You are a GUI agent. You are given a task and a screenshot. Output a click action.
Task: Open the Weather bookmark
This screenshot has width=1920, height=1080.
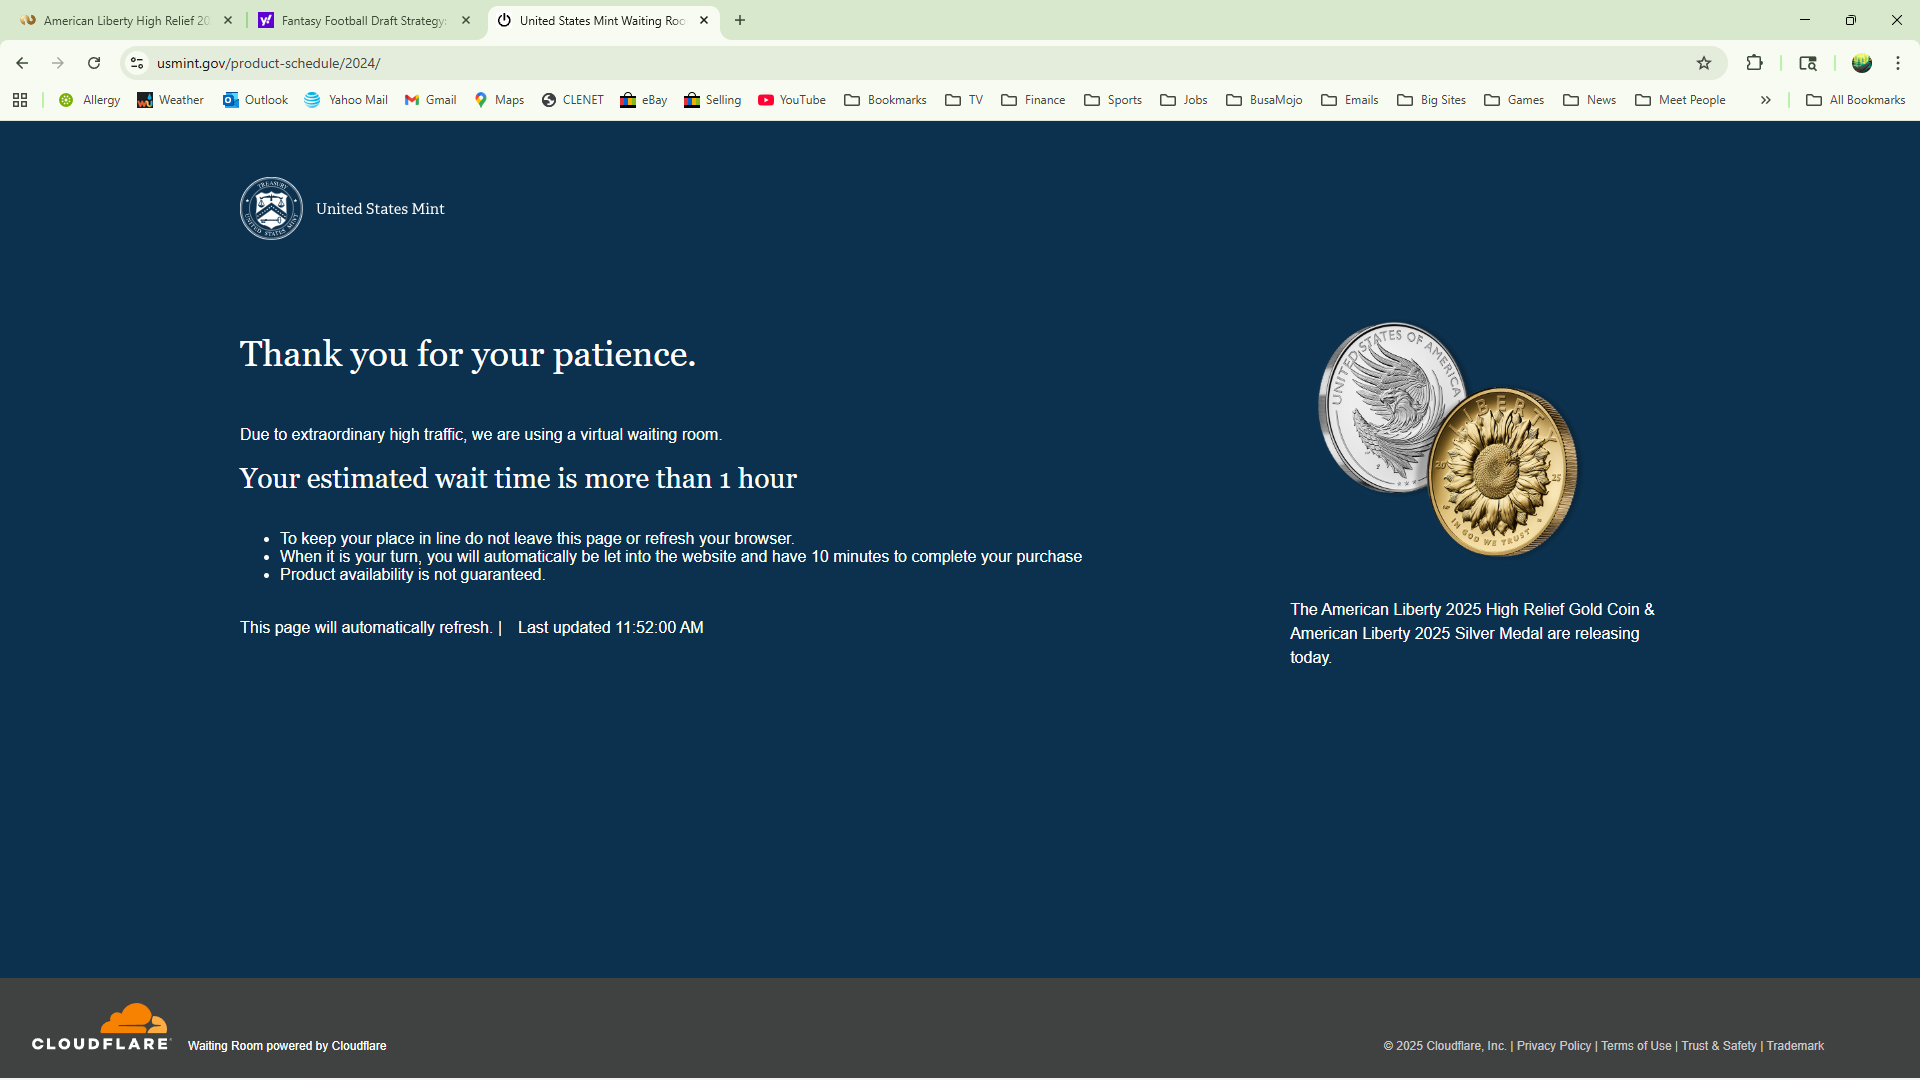click(x=170, y=100)
